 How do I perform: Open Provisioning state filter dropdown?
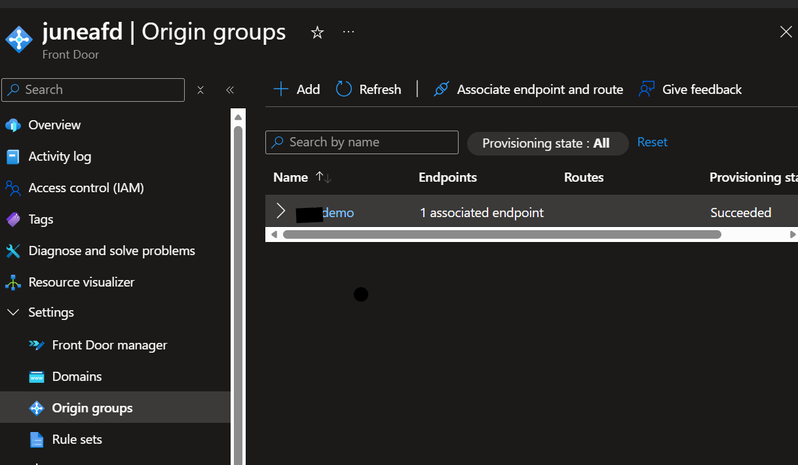[x=547, y=143]
